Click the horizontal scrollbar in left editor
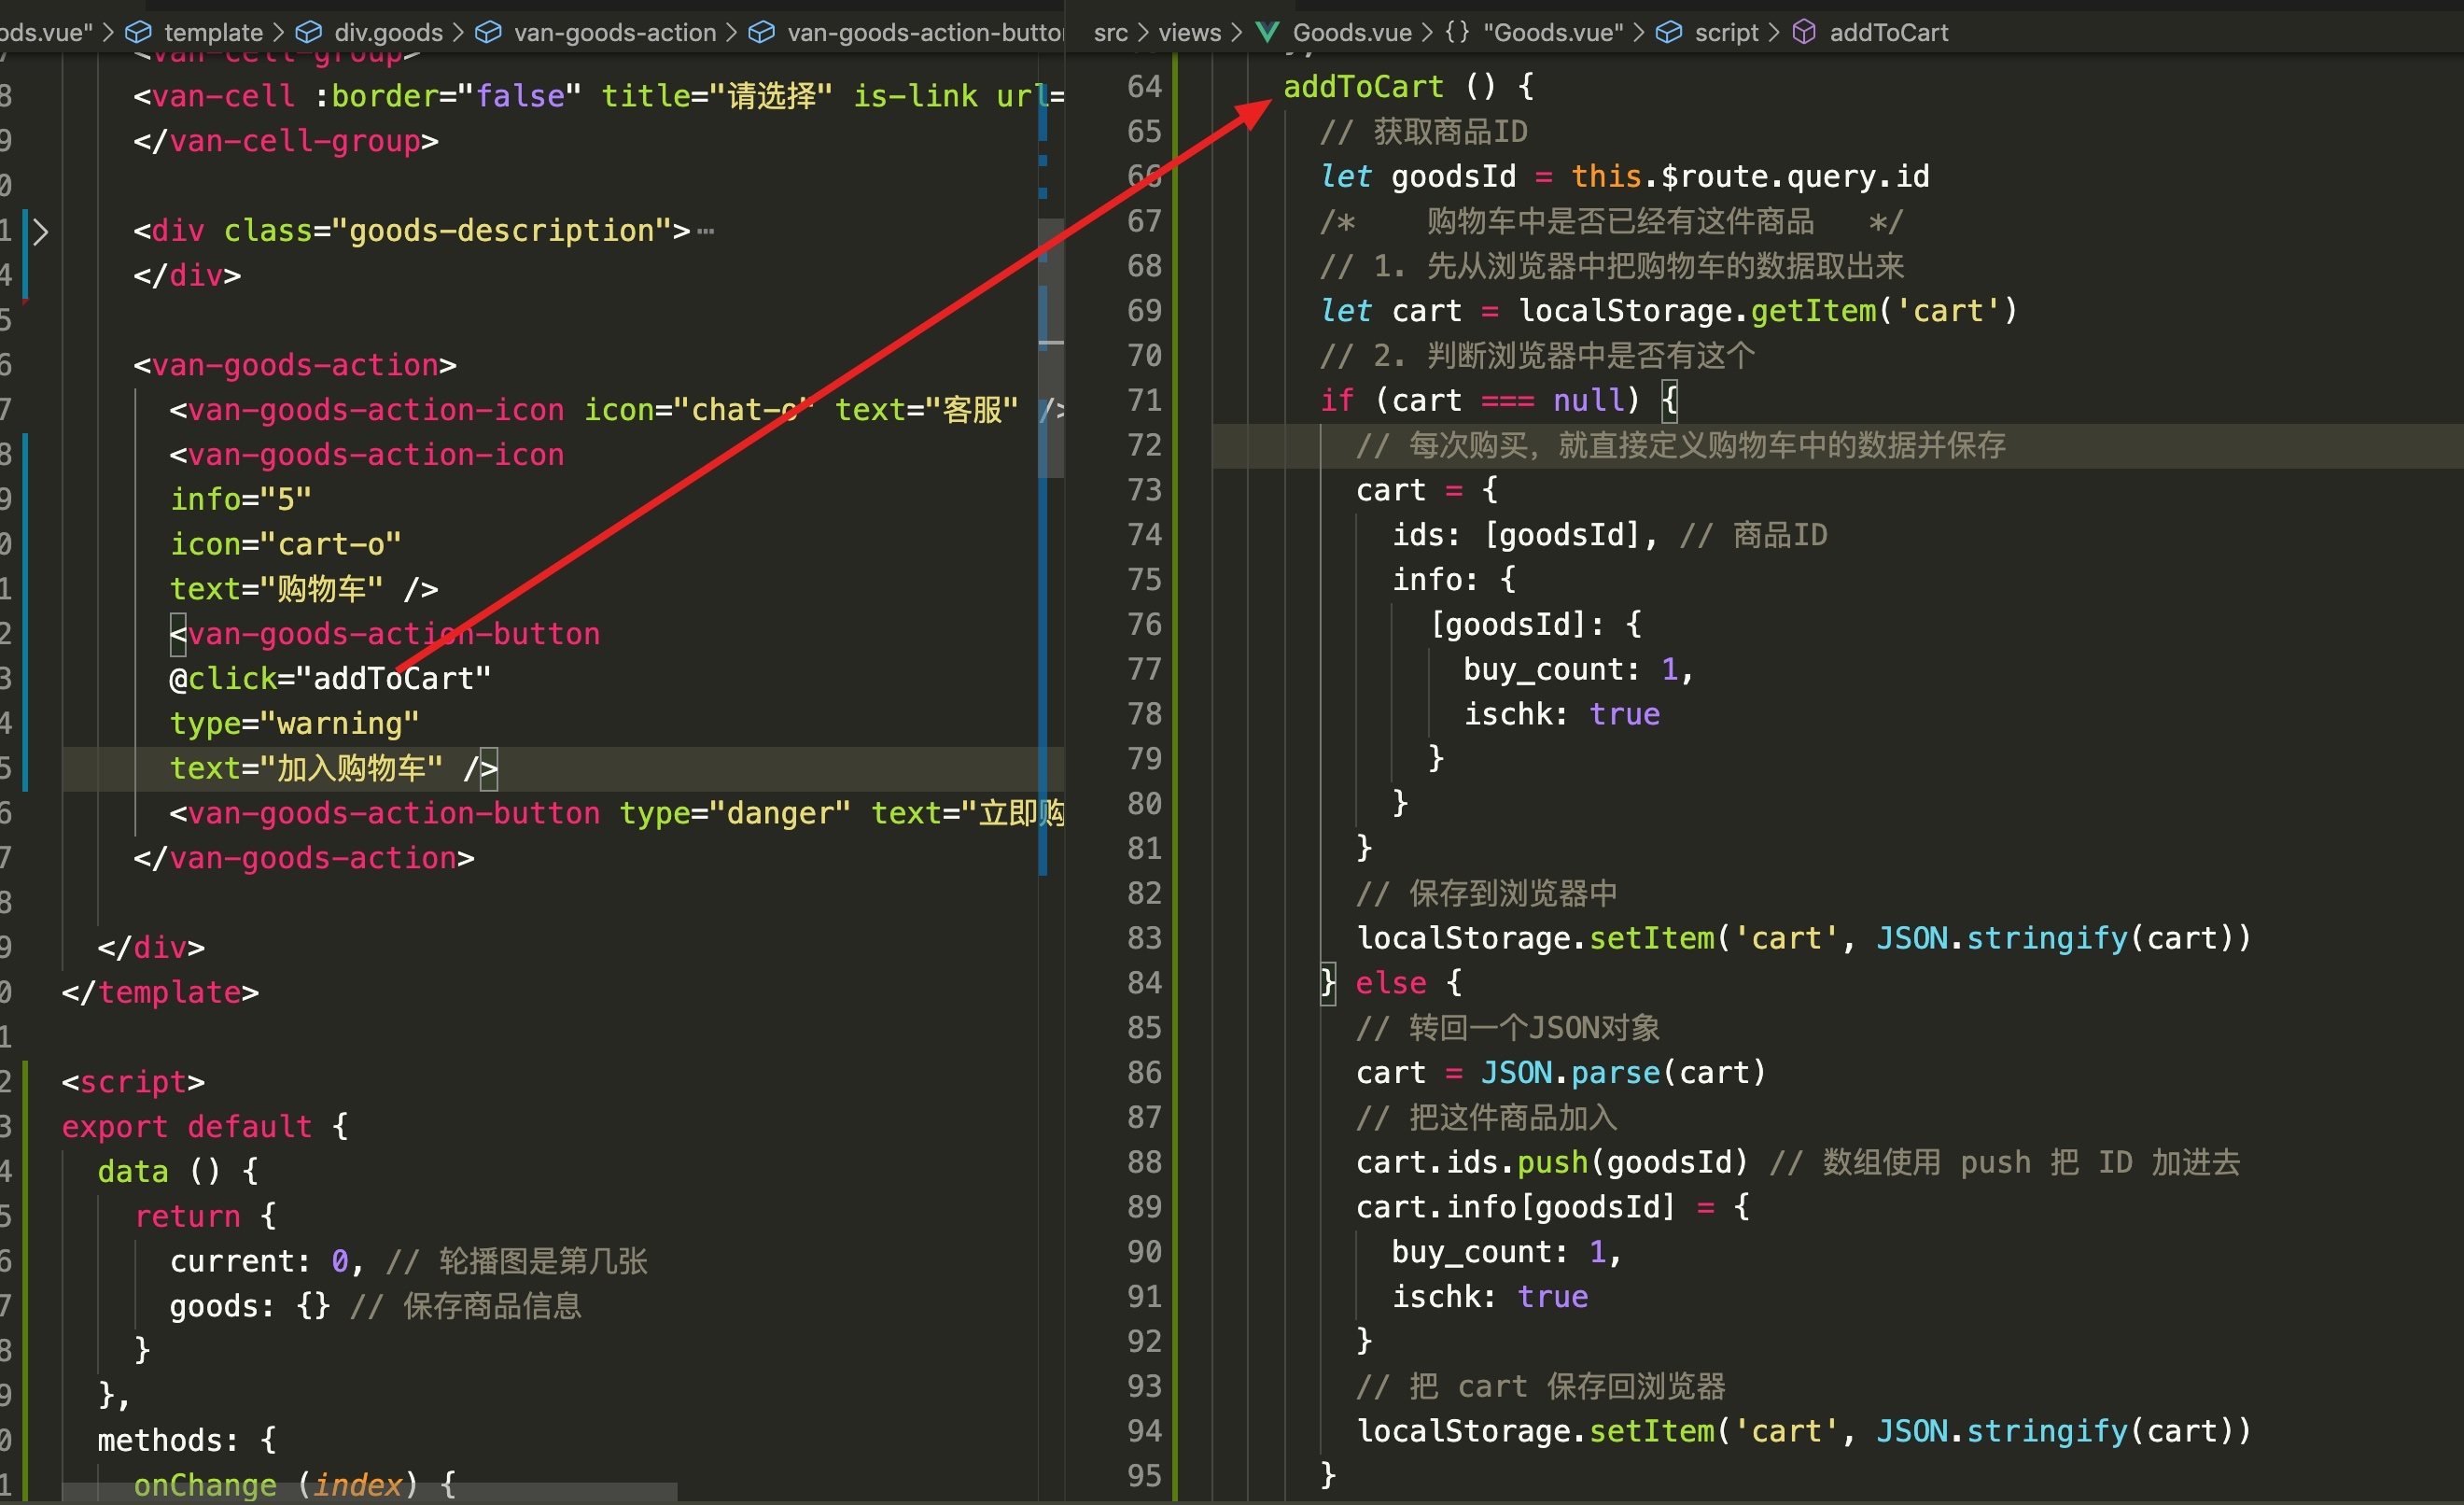This screenshot has width=2464, height=1505. (x=369, y=1491)
